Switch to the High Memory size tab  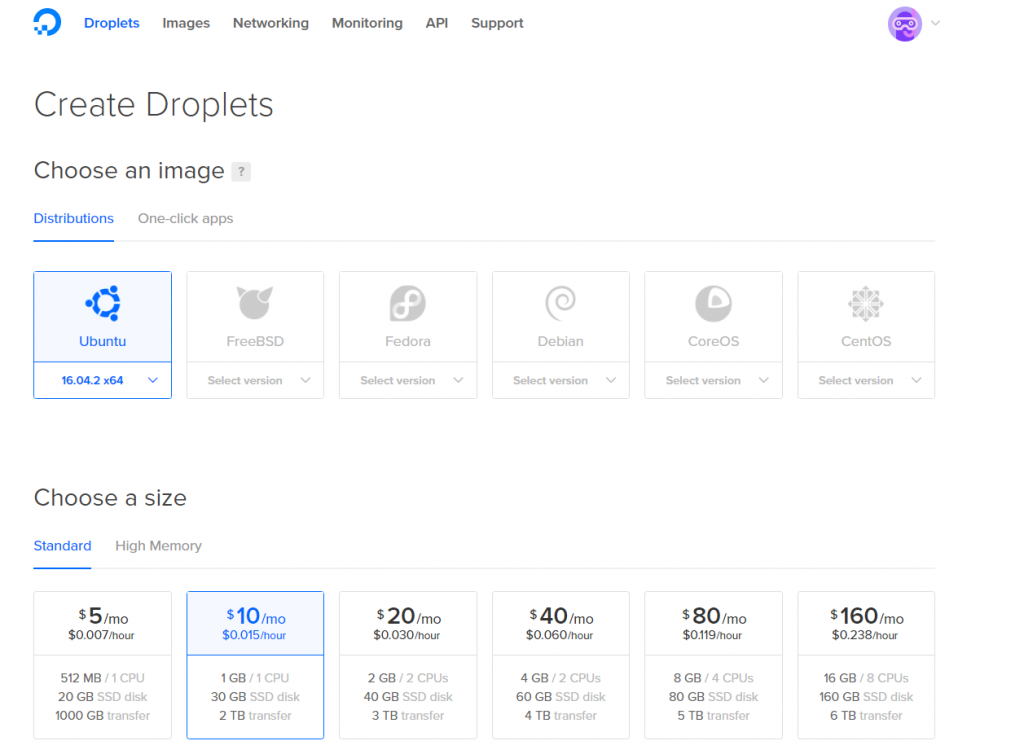coord(159,546)
